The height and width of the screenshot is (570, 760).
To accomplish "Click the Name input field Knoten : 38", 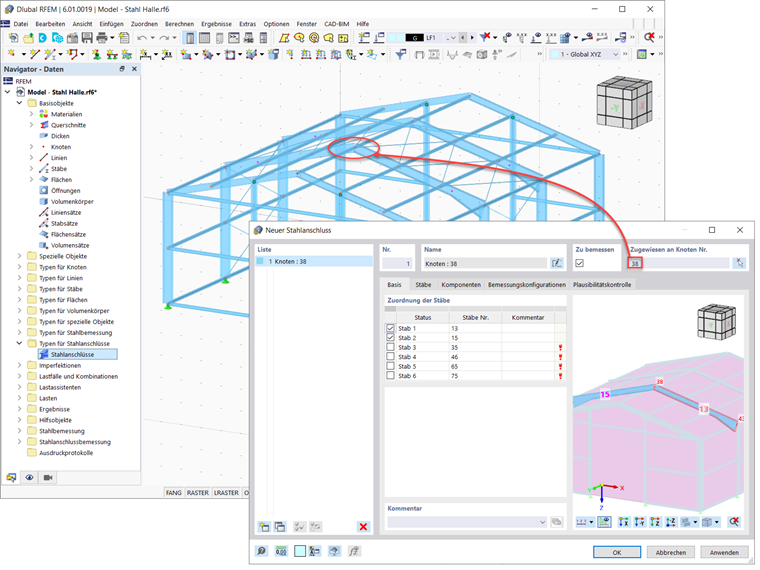I will click(485, 264).
